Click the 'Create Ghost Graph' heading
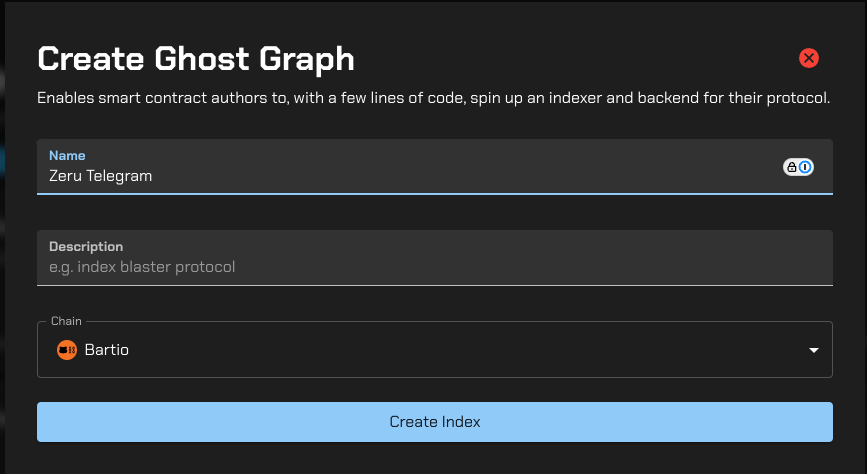Viewport: 867px width, 474px height. [196, 59]
